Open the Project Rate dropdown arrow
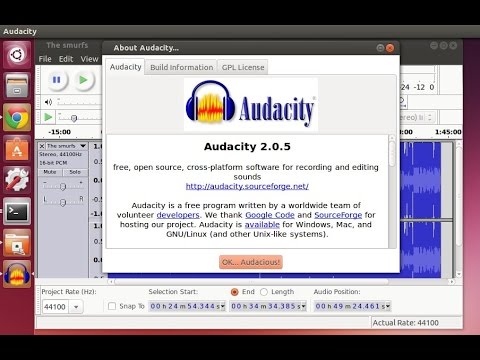The height and width of the screenshot is (360, 480). tap(76, 307)
